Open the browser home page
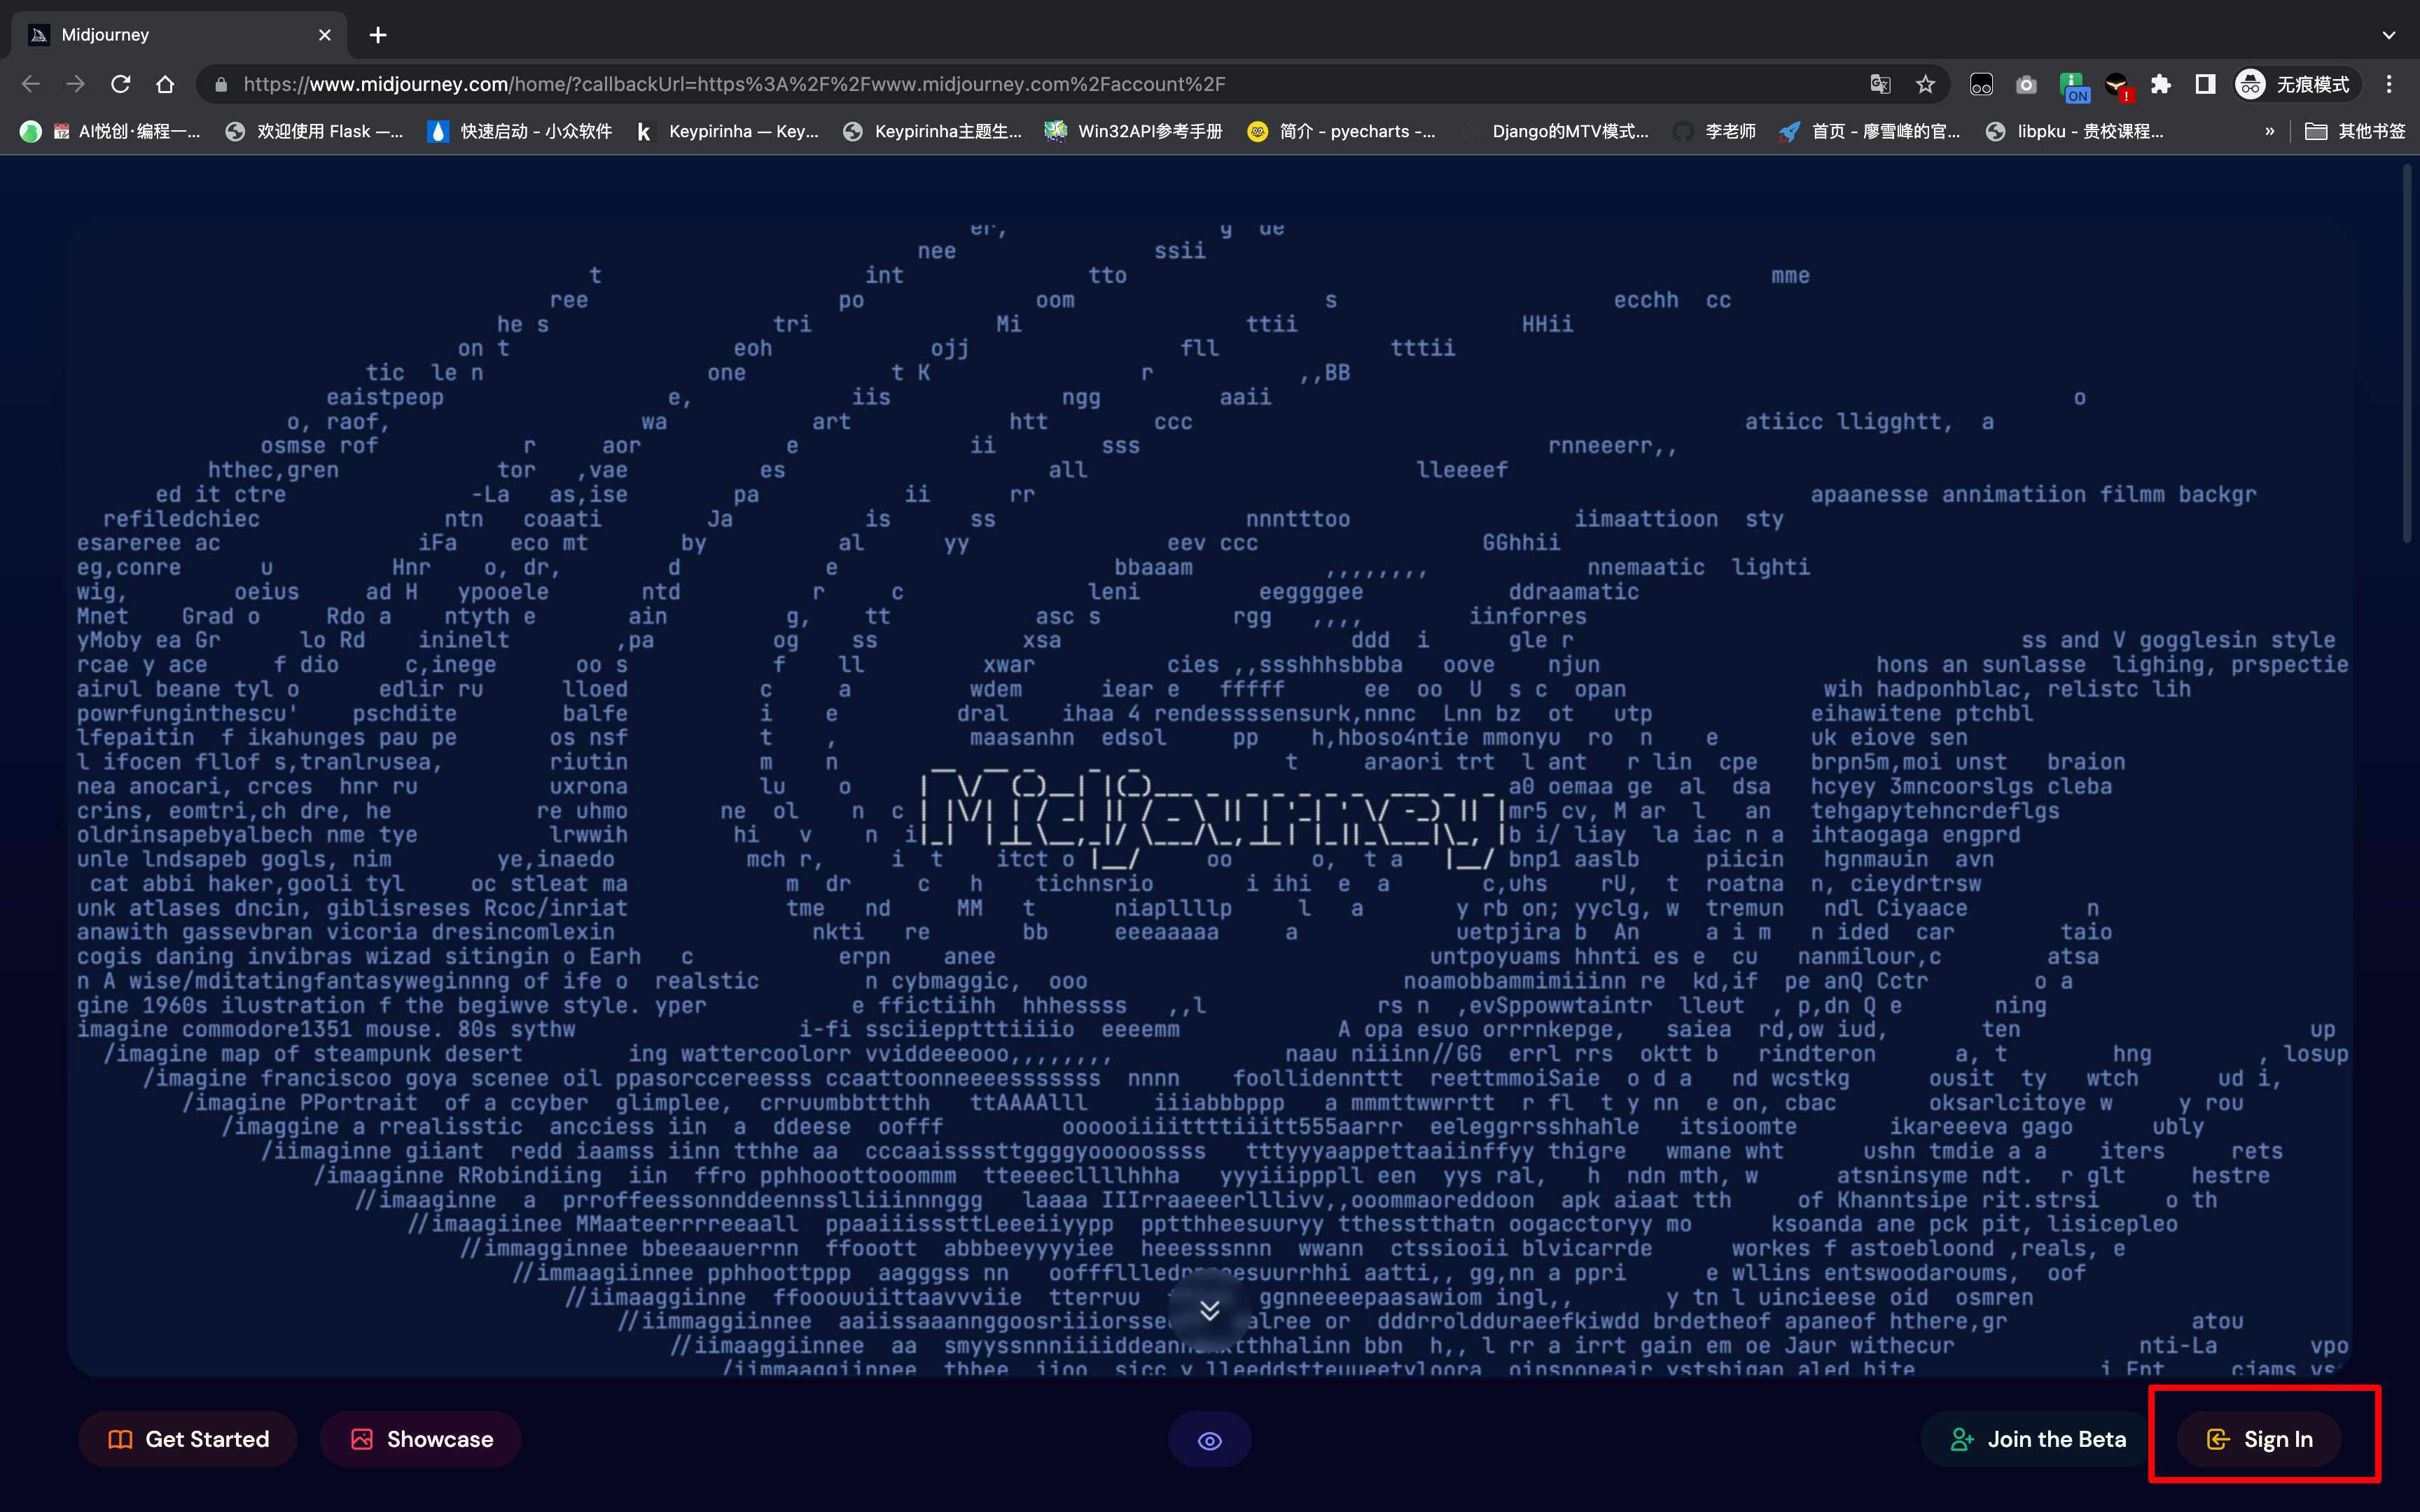2420x1512 pixels. tap(166, 84)
